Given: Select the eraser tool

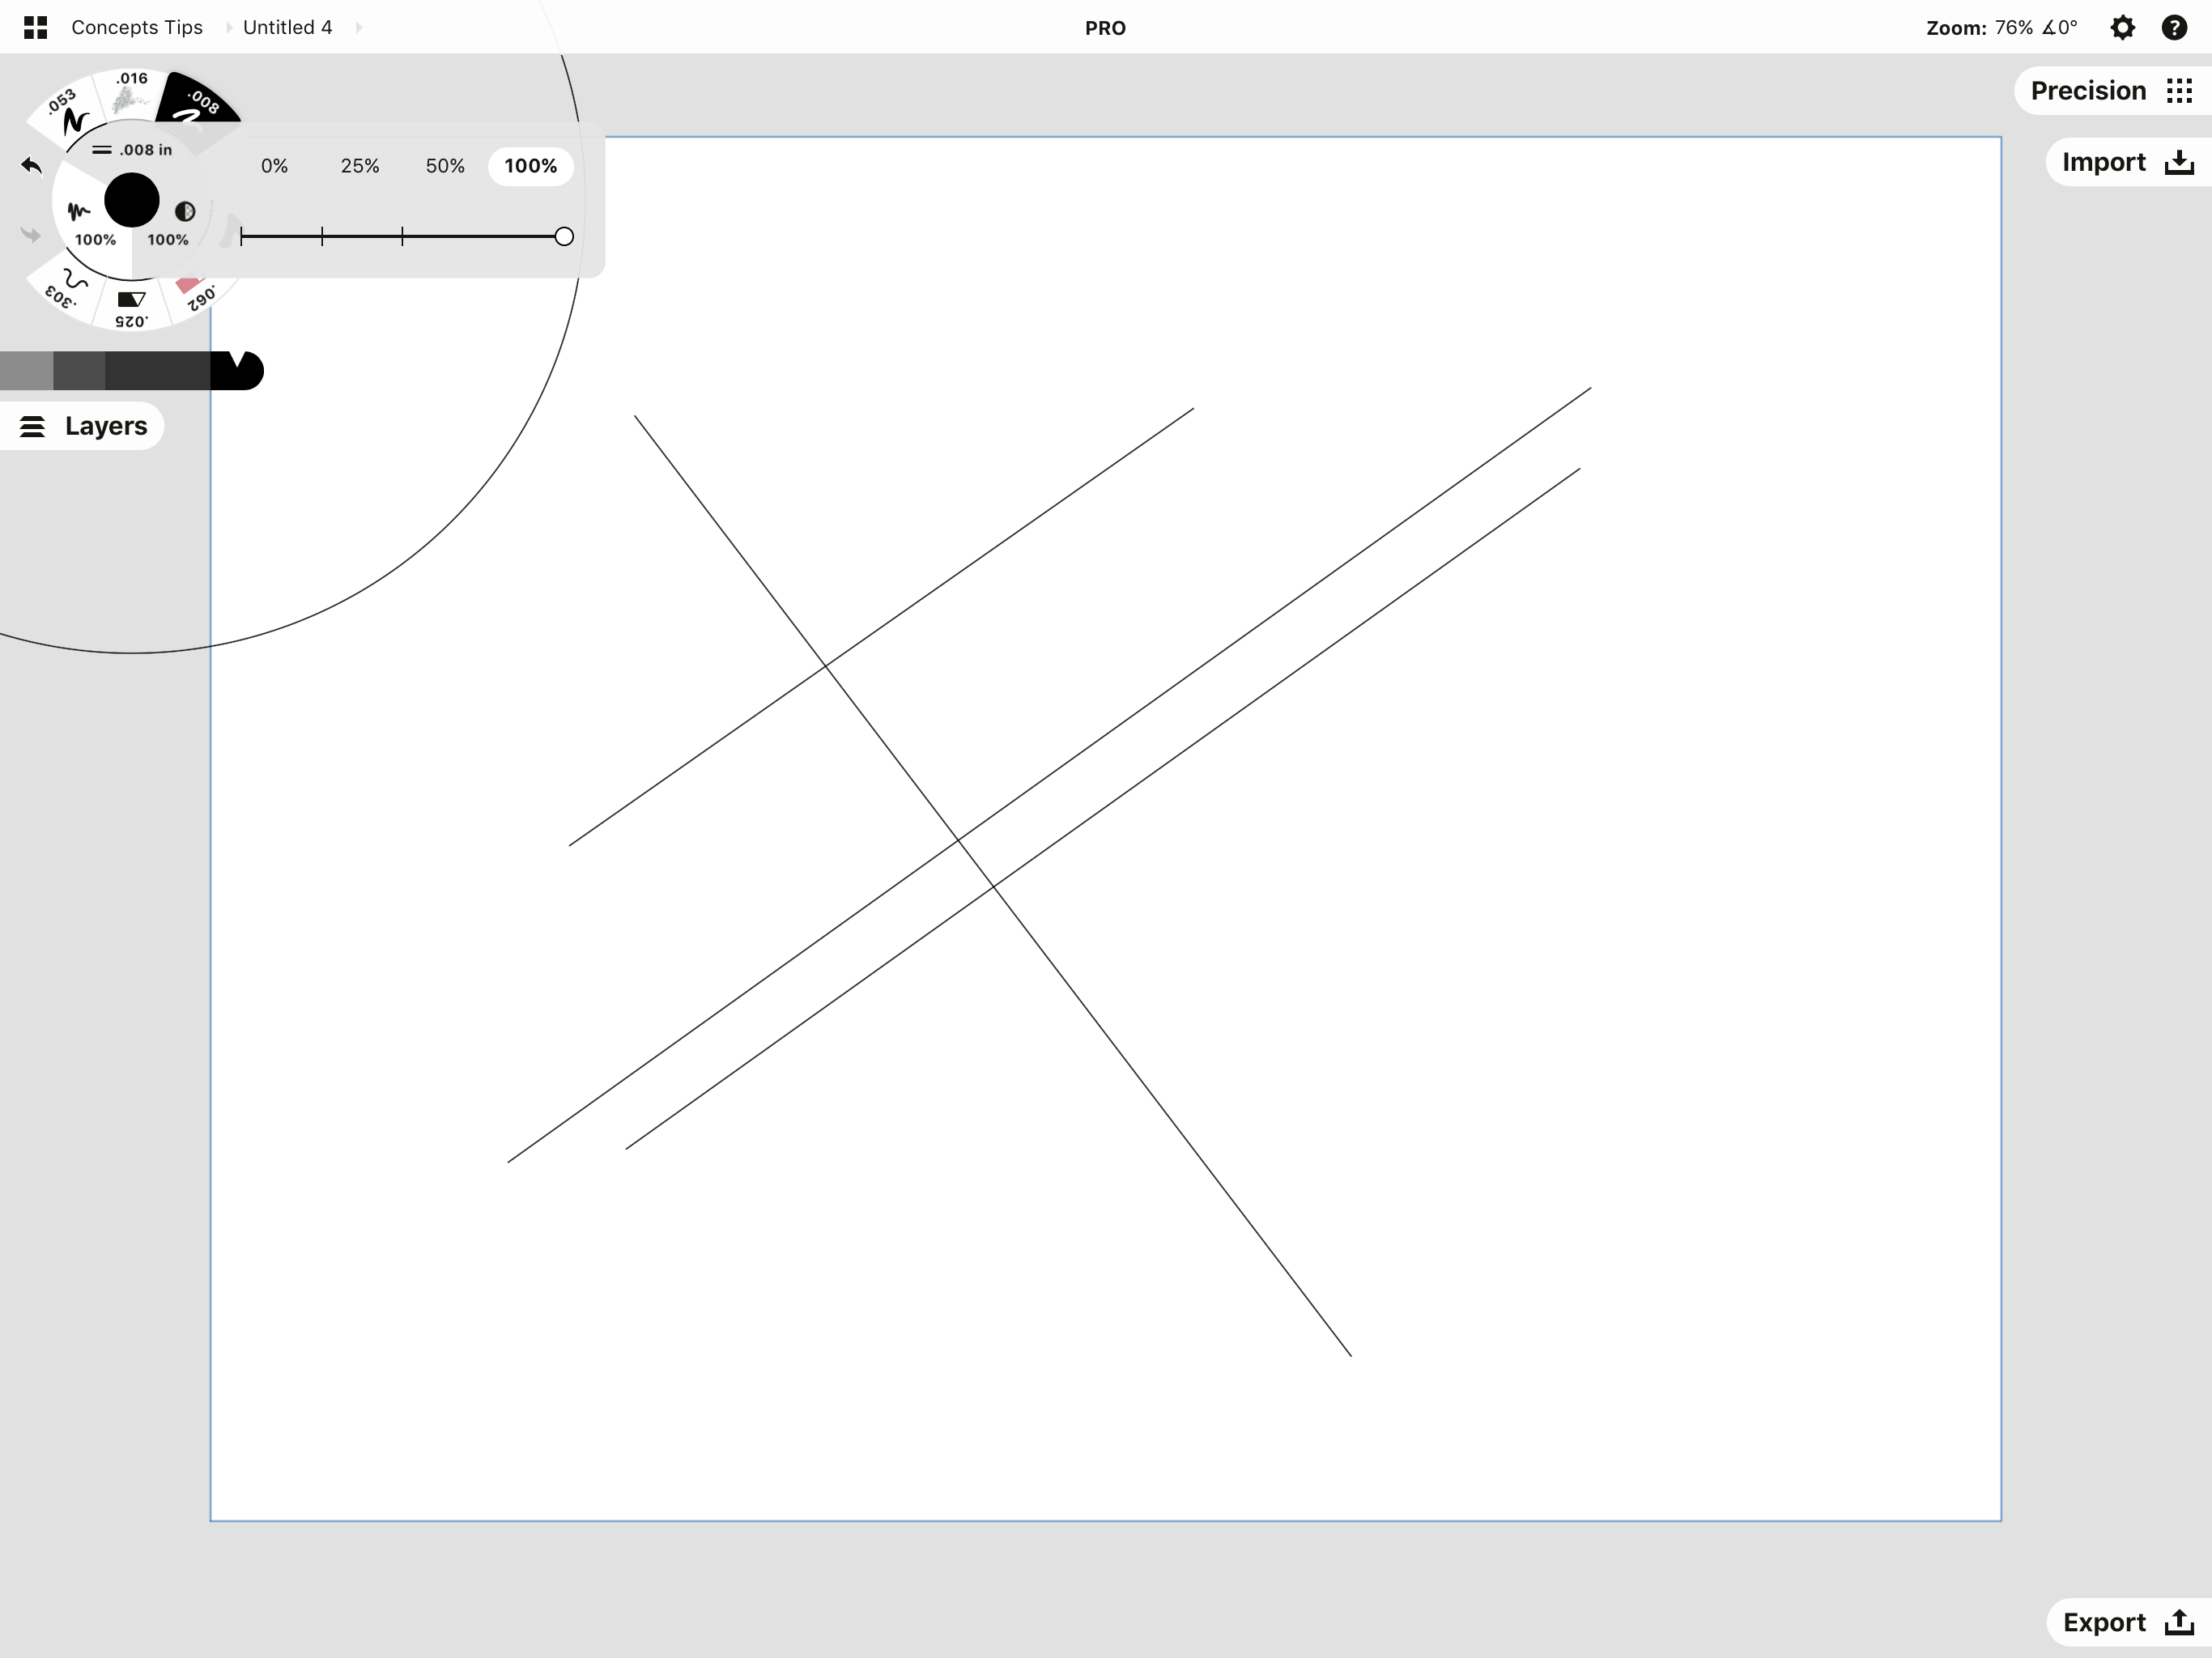Looking at the screenshot, I should (x=186, y=284).
